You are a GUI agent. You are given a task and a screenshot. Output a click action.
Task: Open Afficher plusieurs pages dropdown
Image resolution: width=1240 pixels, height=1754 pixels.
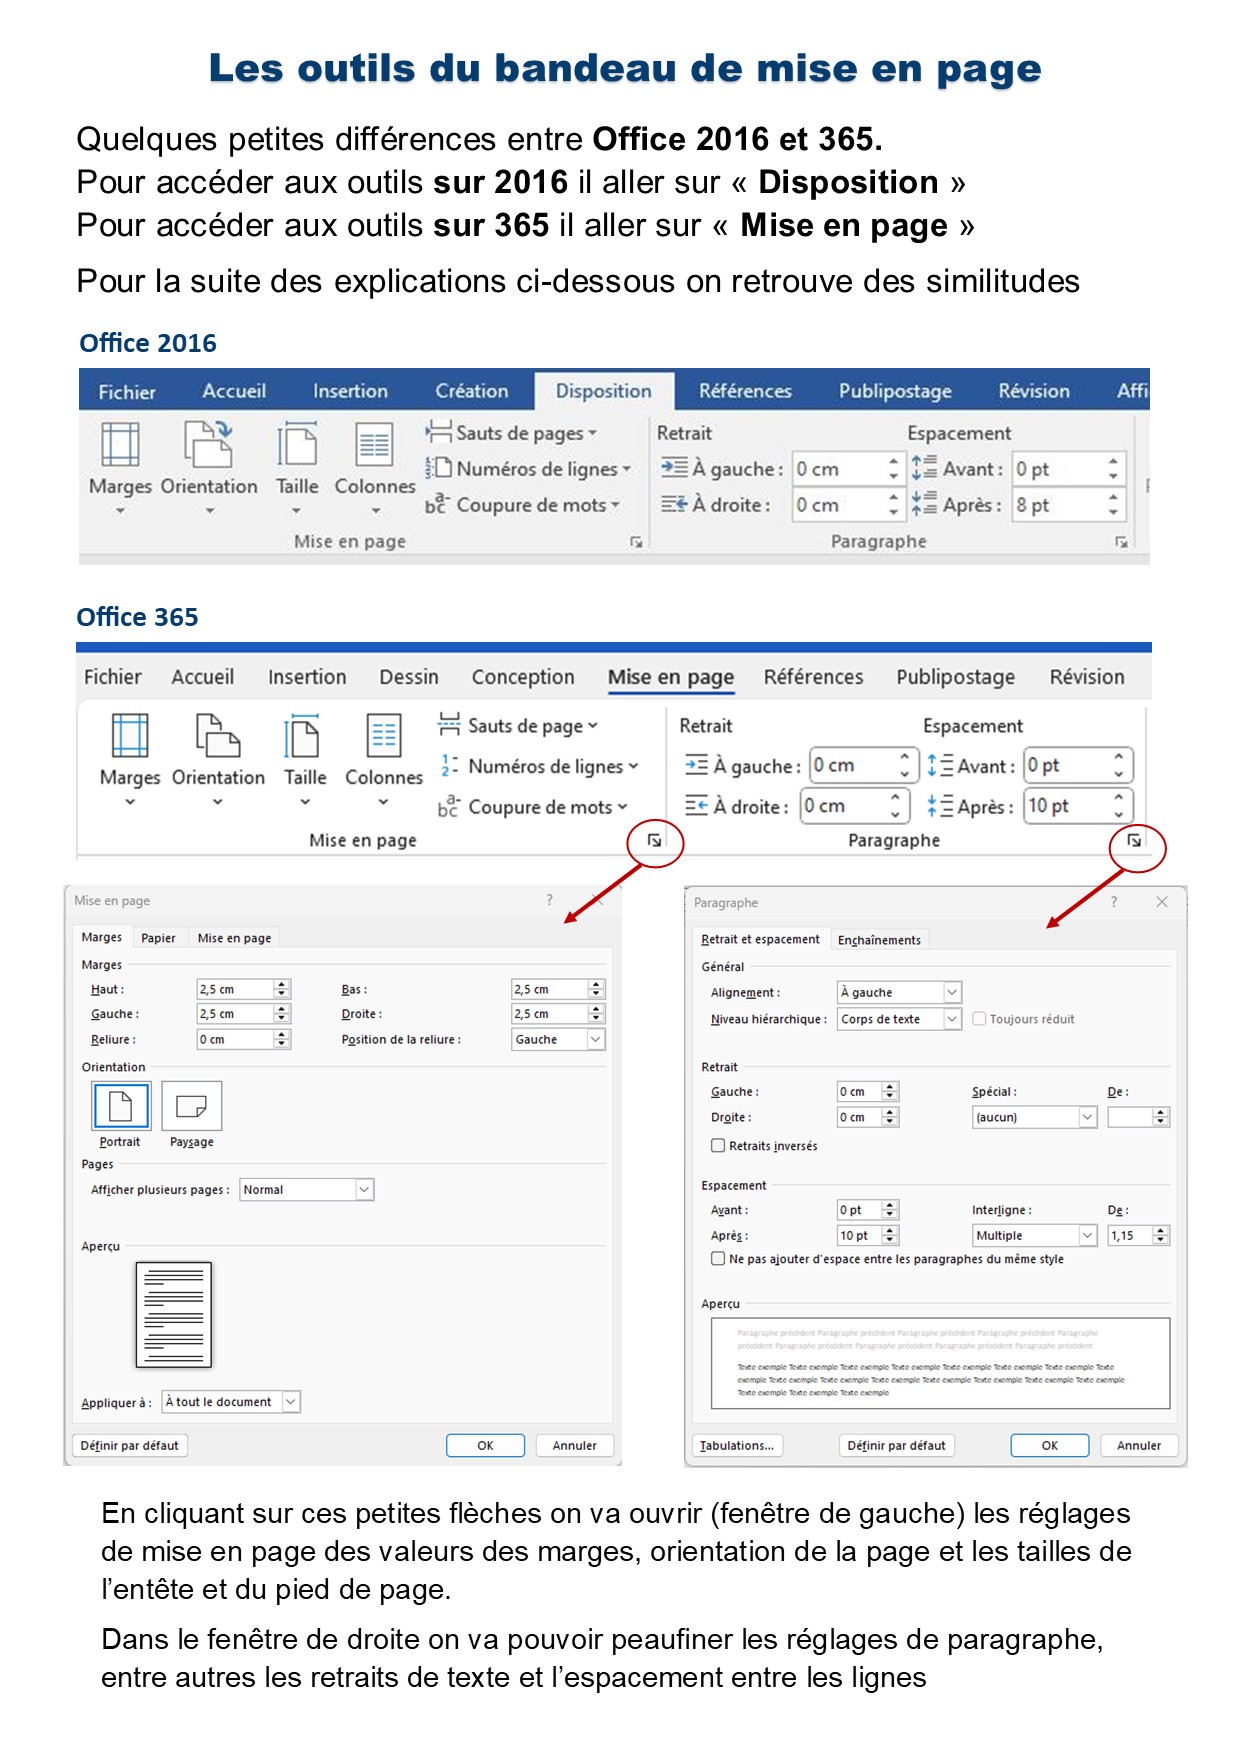tap(307, 1190)
